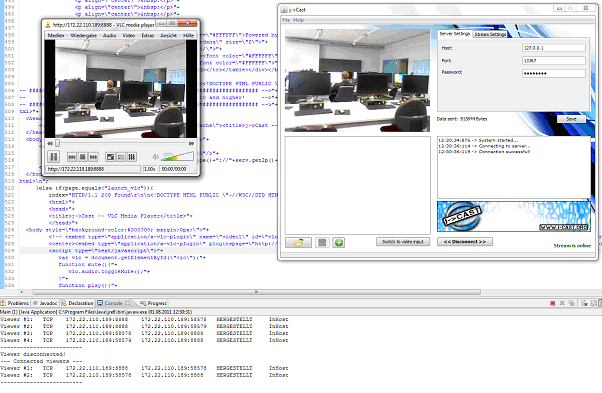Screen dimensions: 602x393
Task: Close the Console tab via its X
Action: pos(128,303)
